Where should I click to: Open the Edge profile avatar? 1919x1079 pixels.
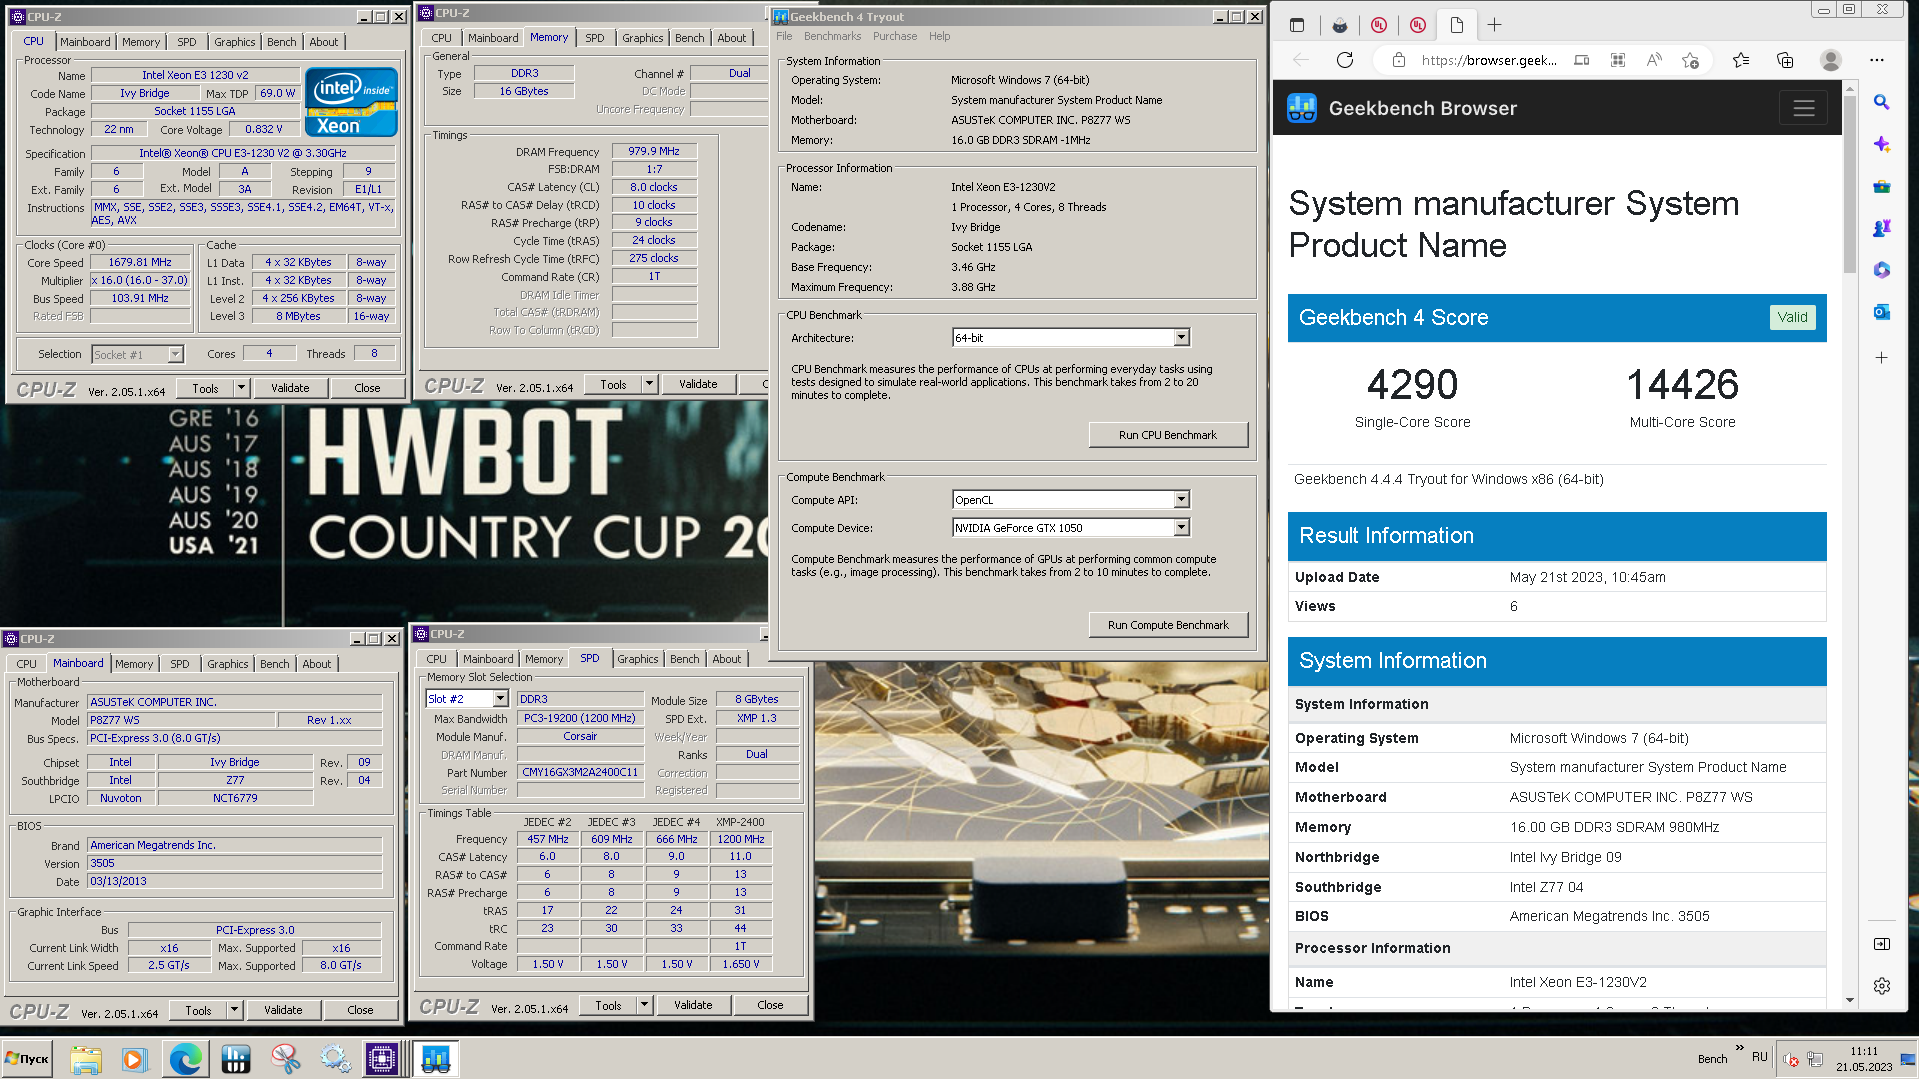tap(1831, 60)
